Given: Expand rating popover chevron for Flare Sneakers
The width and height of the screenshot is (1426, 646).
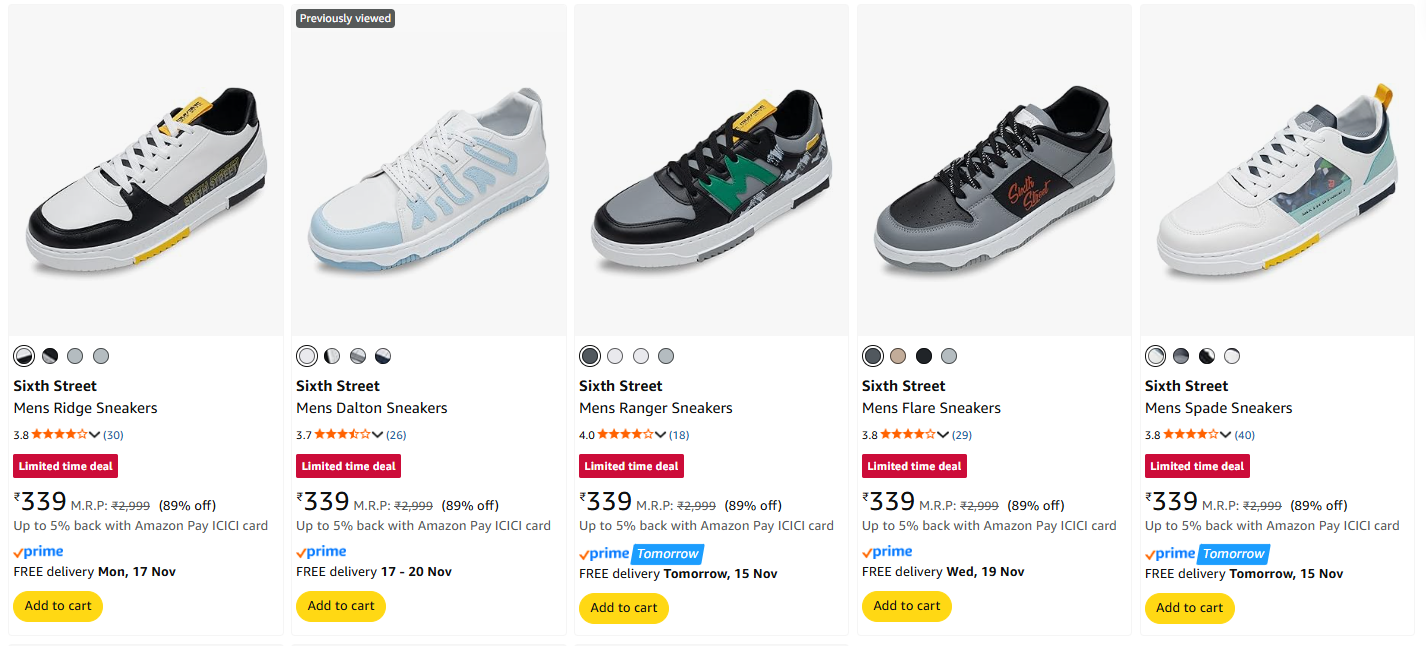Looking at the screenshot, I should pyautogui.click(x=944, y=435).
